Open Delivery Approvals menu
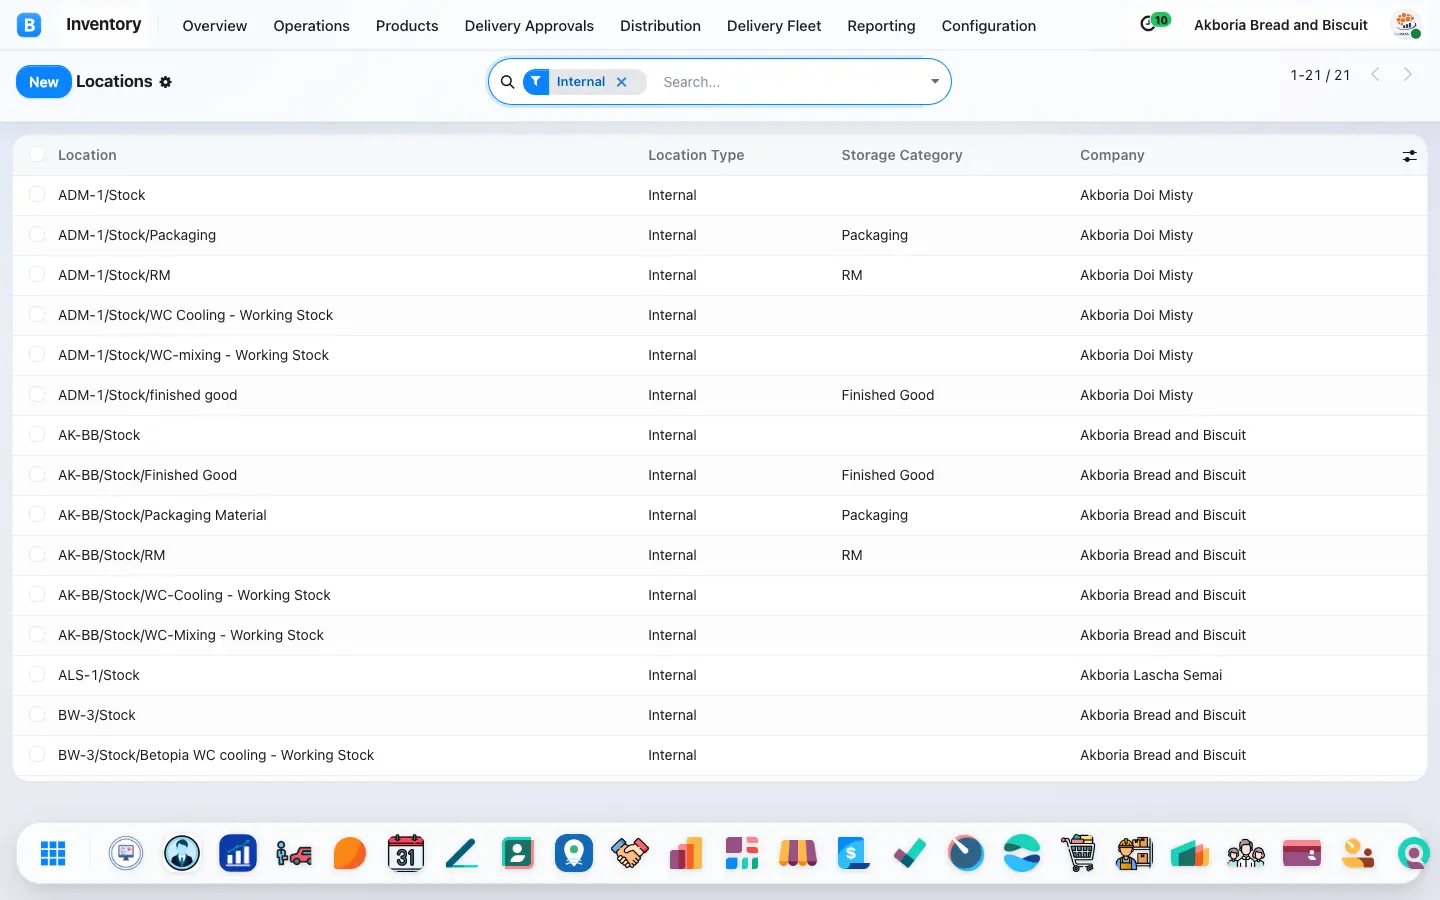 (x=529, y=26)
